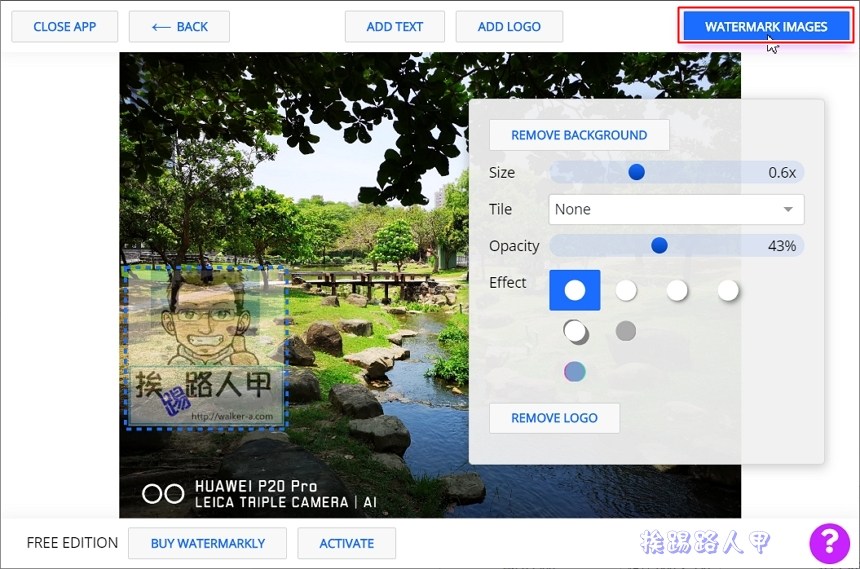Screen dimensions: 860x569
Task: Select the gray circle effect
Action: (626, 331)
